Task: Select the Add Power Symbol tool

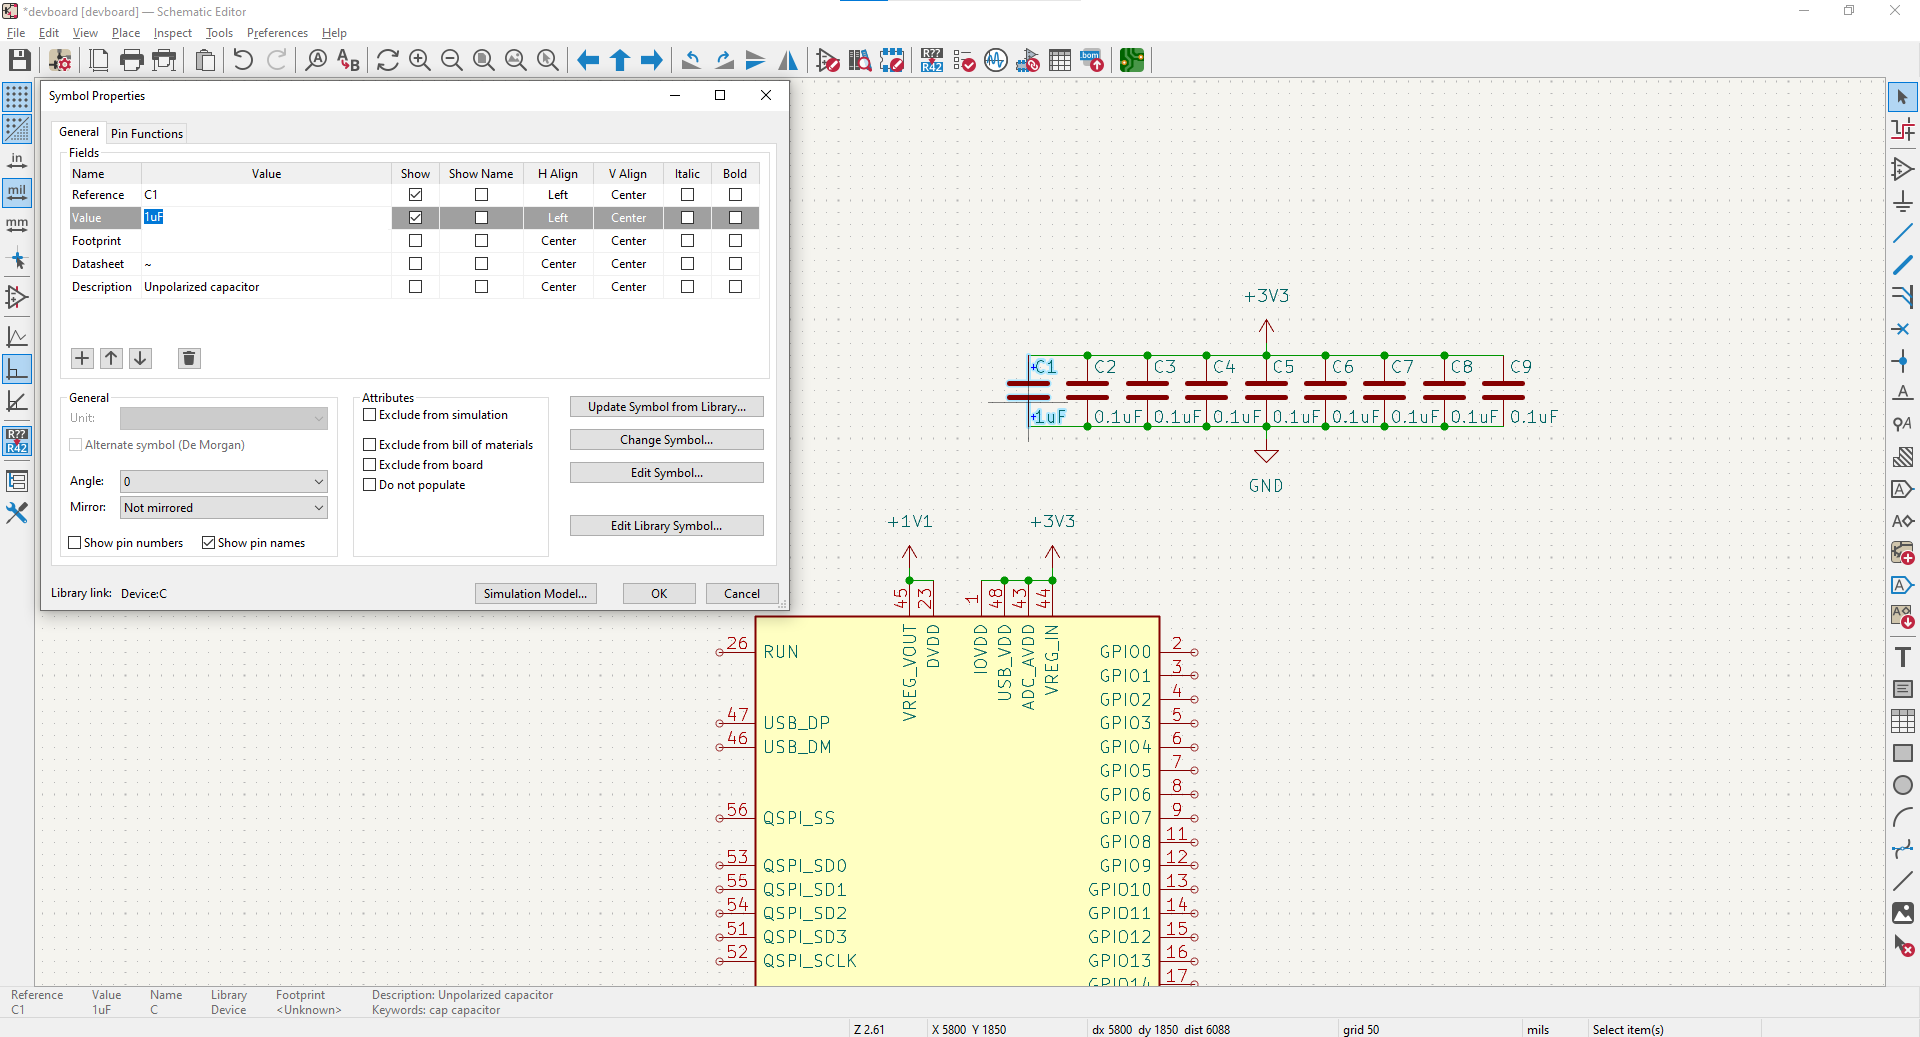Action: tap(1902, 201)
